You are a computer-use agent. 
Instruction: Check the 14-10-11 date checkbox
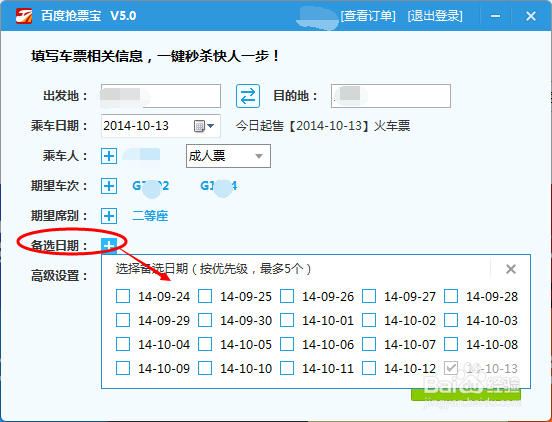pos(287,369)
